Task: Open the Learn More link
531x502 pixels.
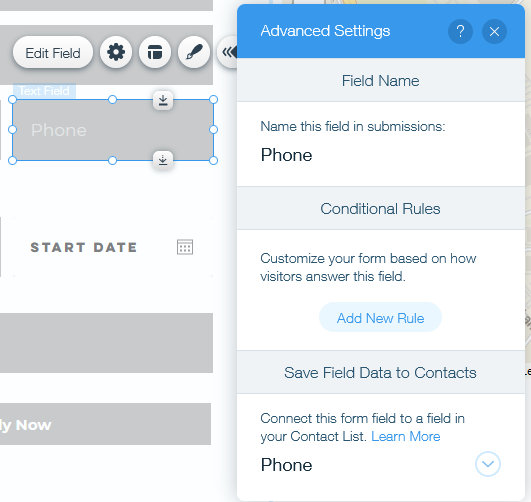Action: pyautogui.click(x=406, y=436)
